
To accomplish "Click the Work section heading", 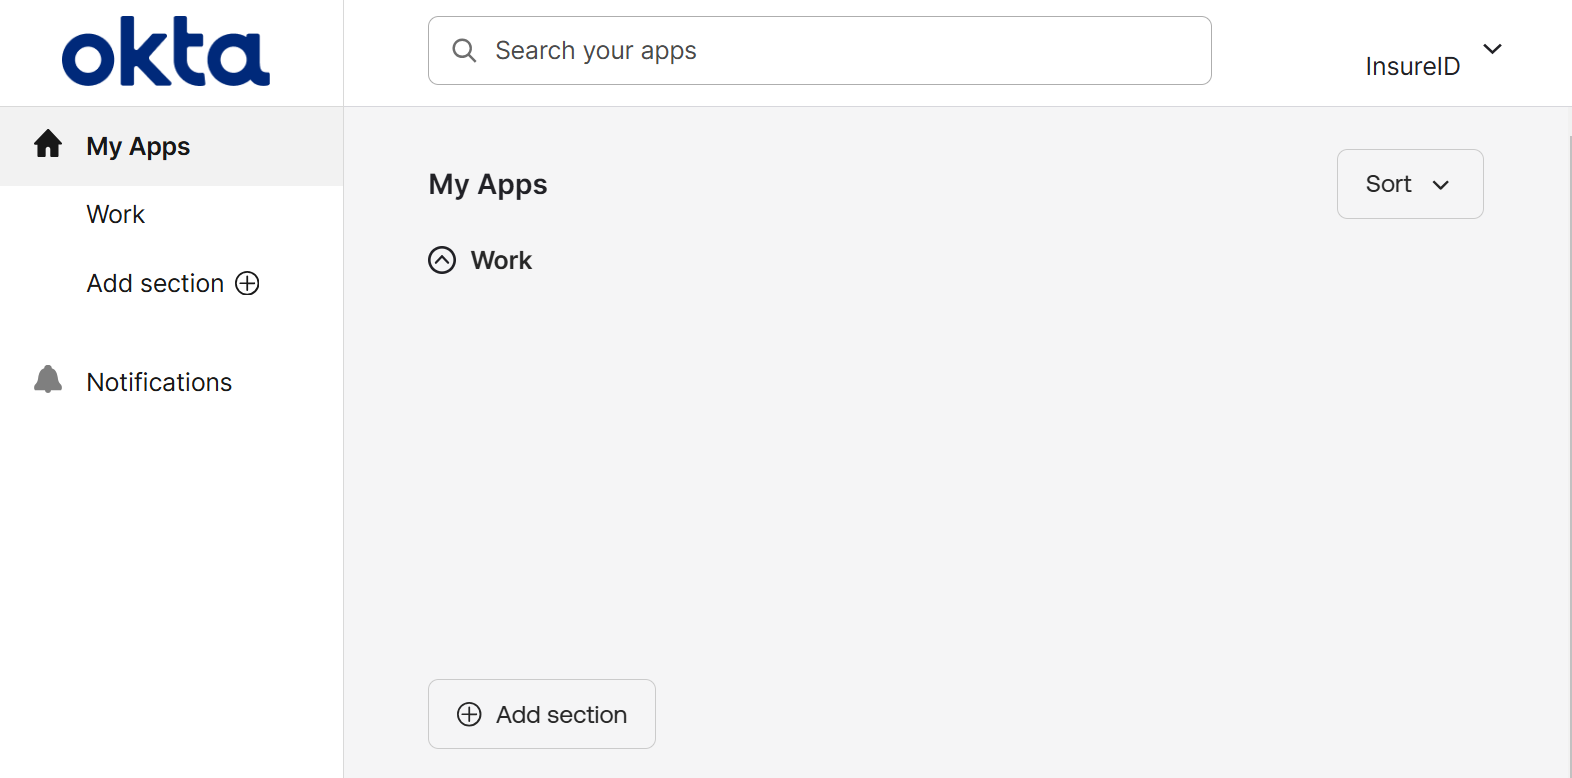I will (x=501, y=260).
